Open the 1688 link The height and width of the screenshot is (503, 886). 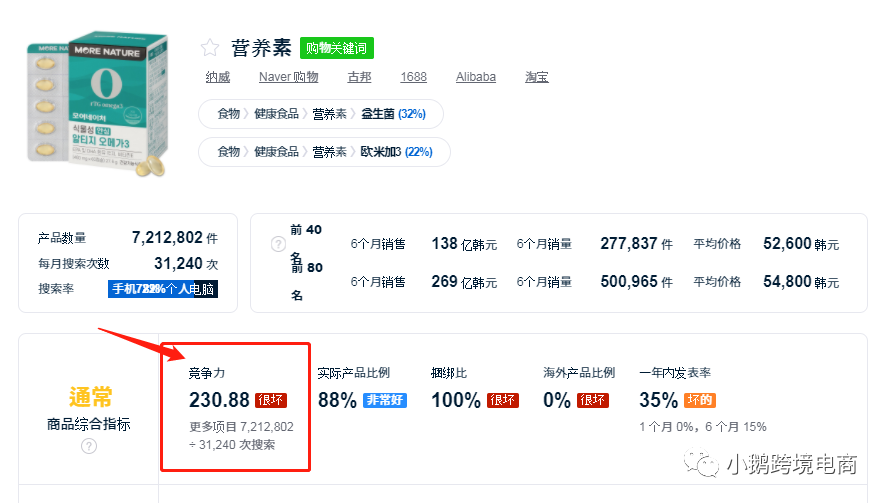414,77
